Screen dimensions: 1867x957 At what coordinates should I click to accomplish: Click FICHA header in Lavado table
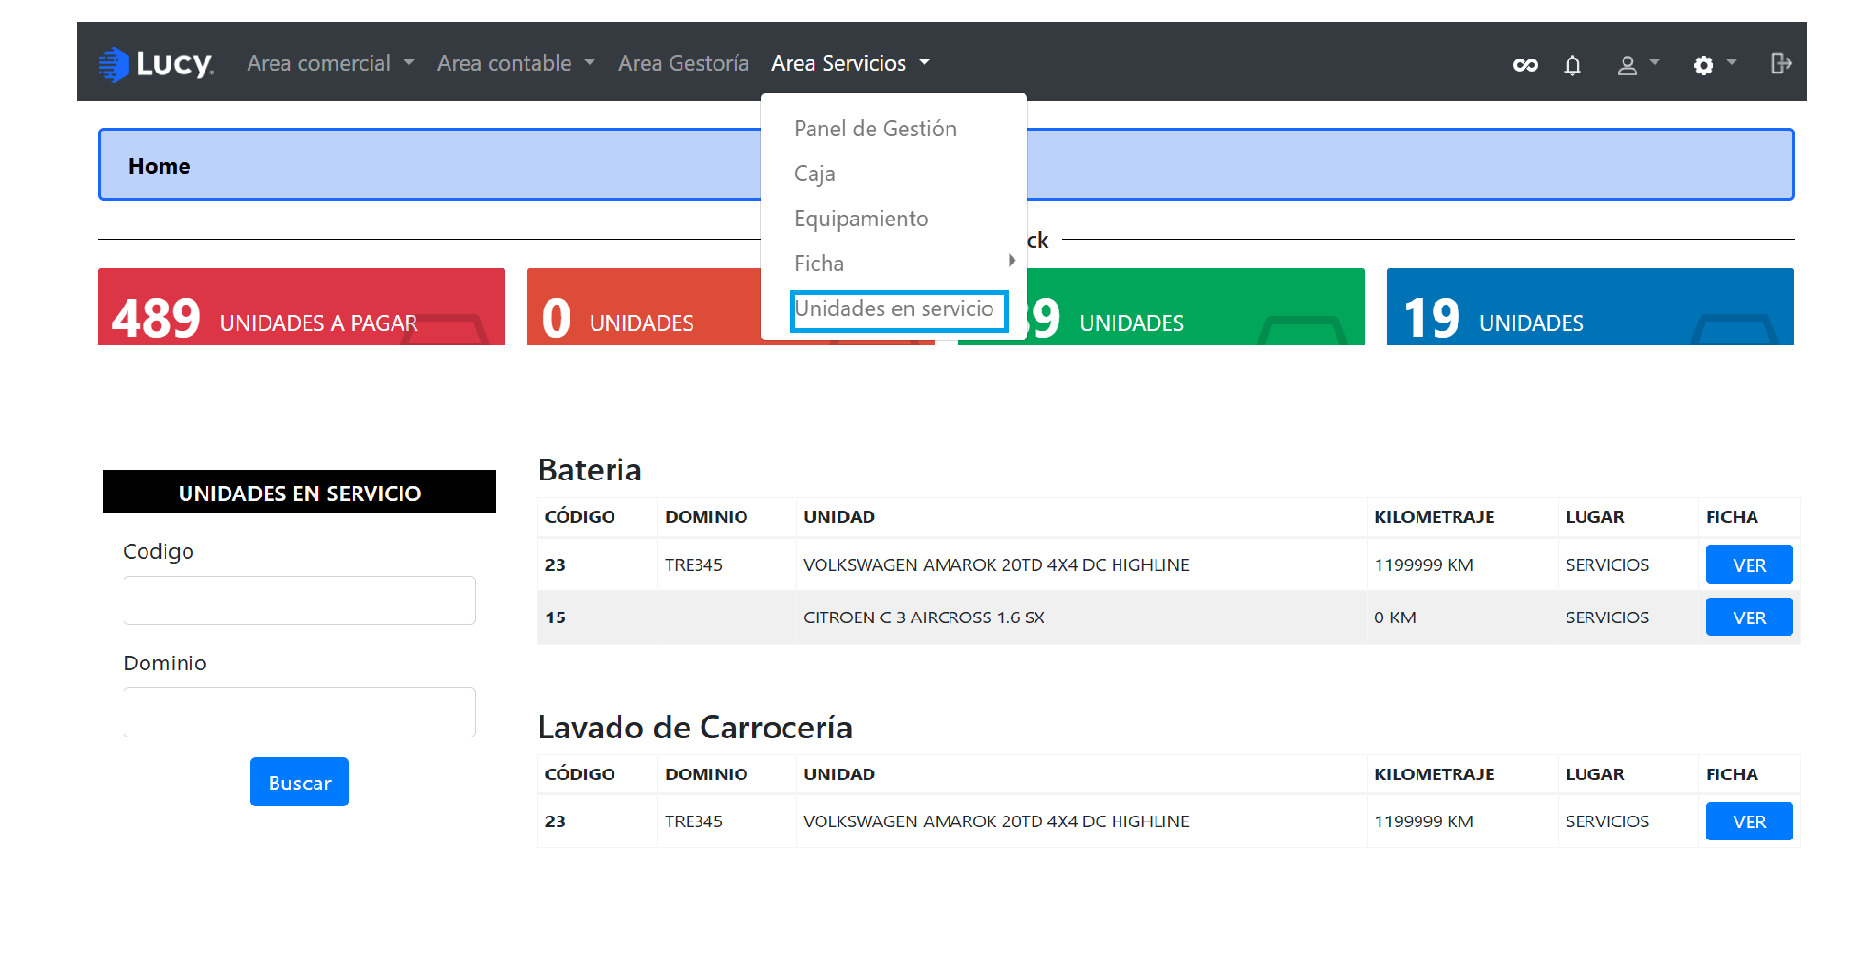(1732, 774)
